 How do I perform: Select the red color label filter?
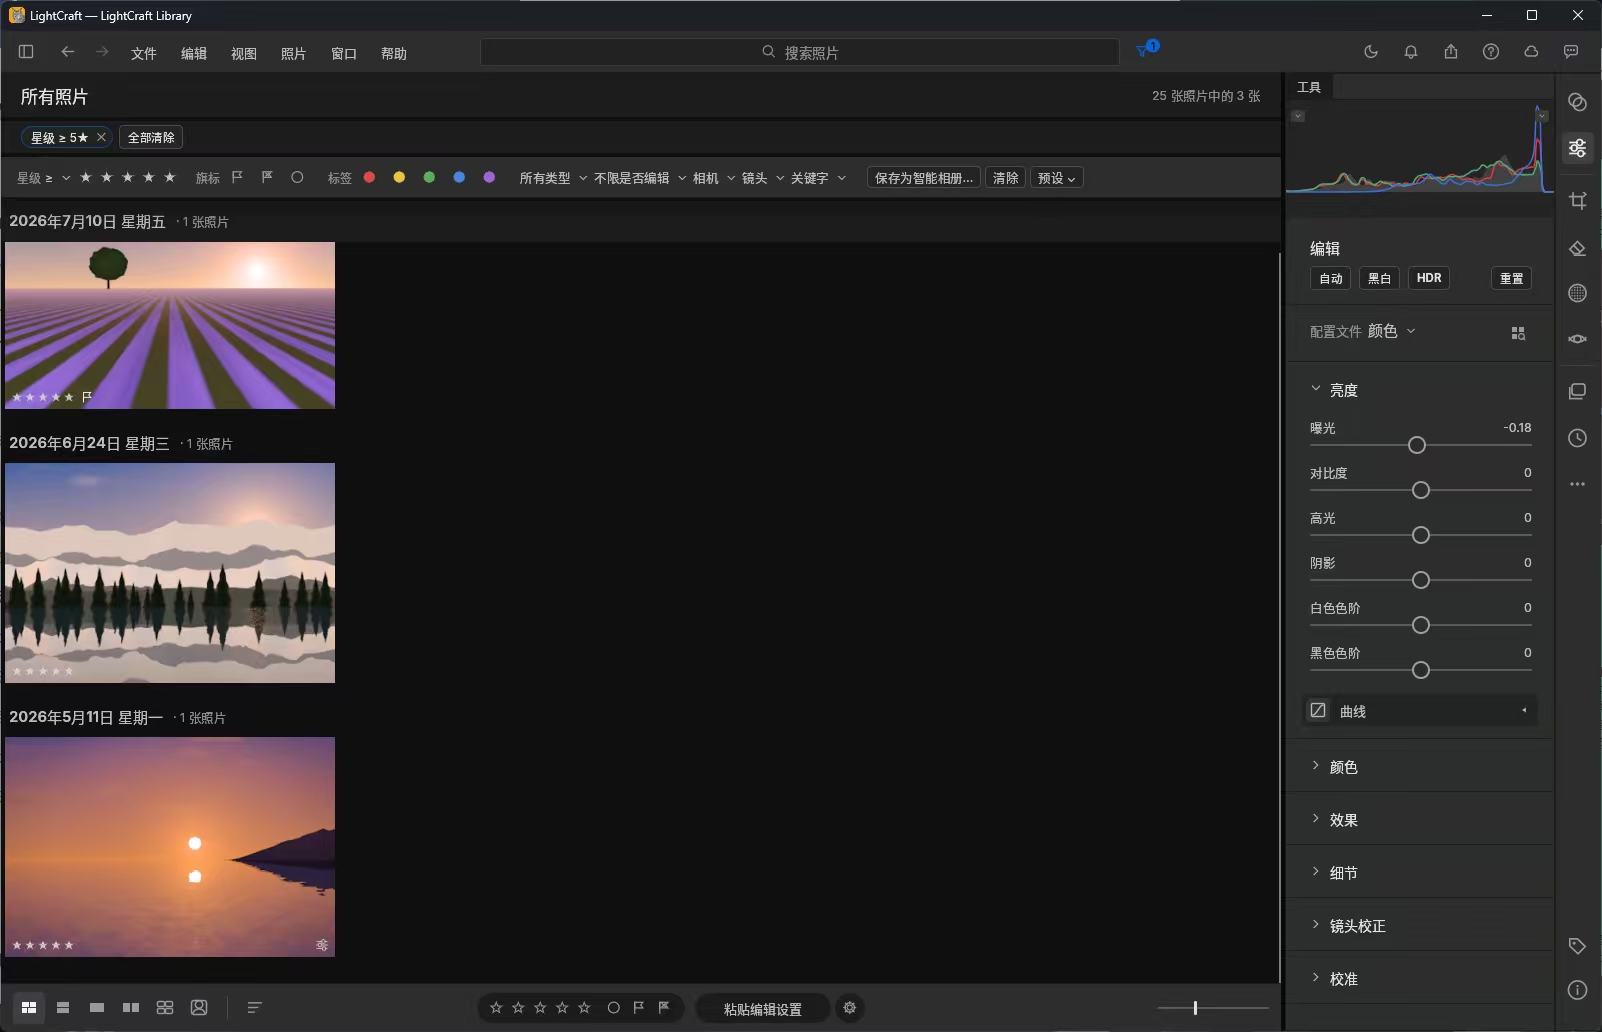tap(369, 177)
